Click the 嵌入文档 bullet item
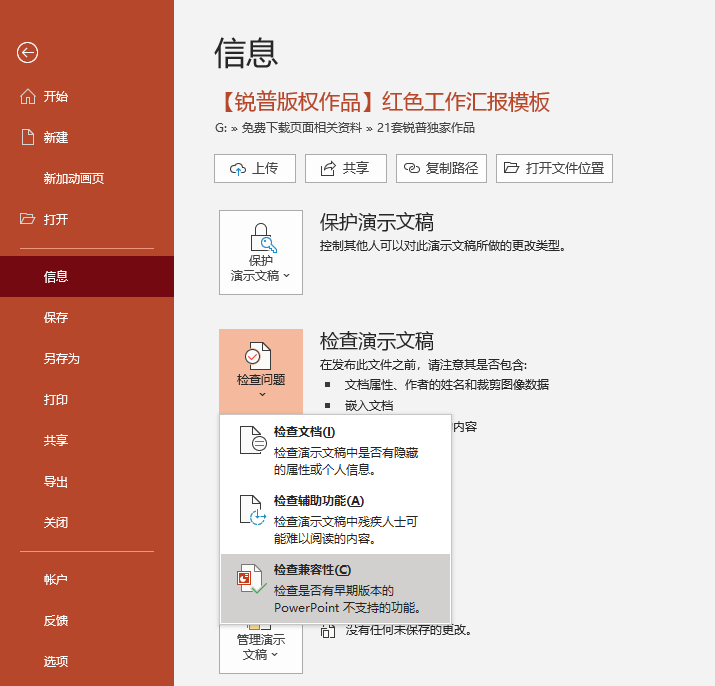 tap(369, 405)
